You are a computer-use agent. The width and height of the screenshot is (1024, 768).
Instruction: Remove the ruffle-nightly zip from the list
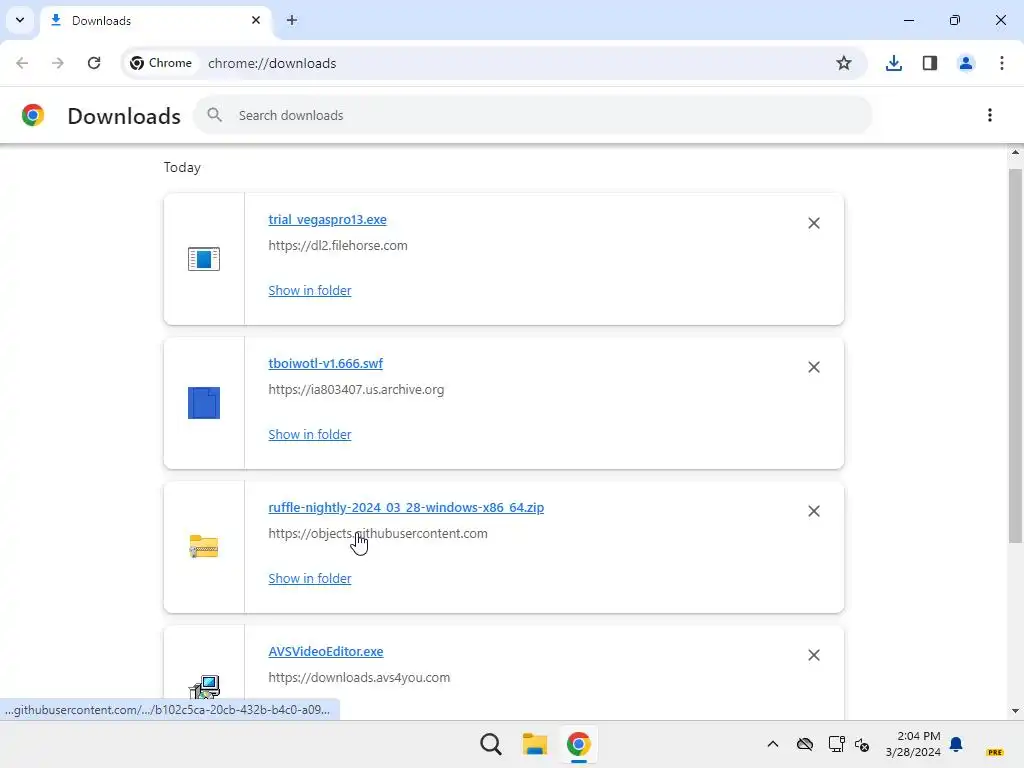pyautogui.click(x=814, y=511)
